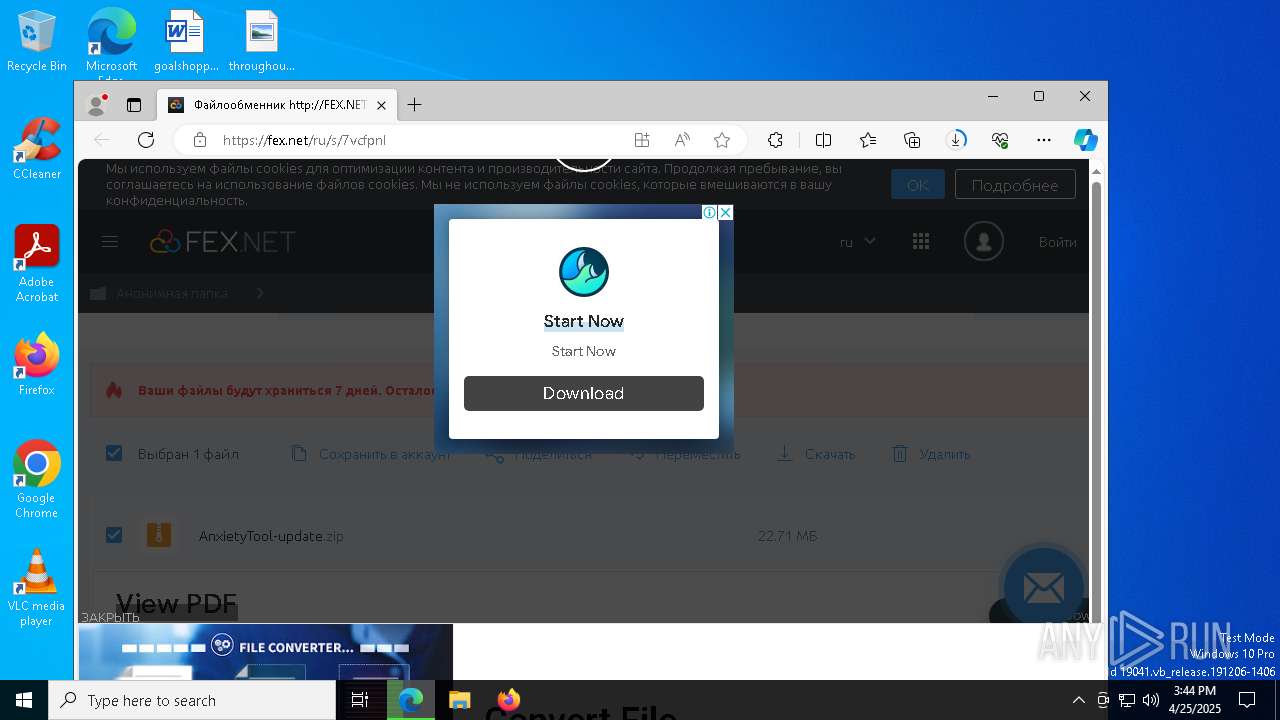
Task: Open app available icon in address bar
Action: click(642, 140)
